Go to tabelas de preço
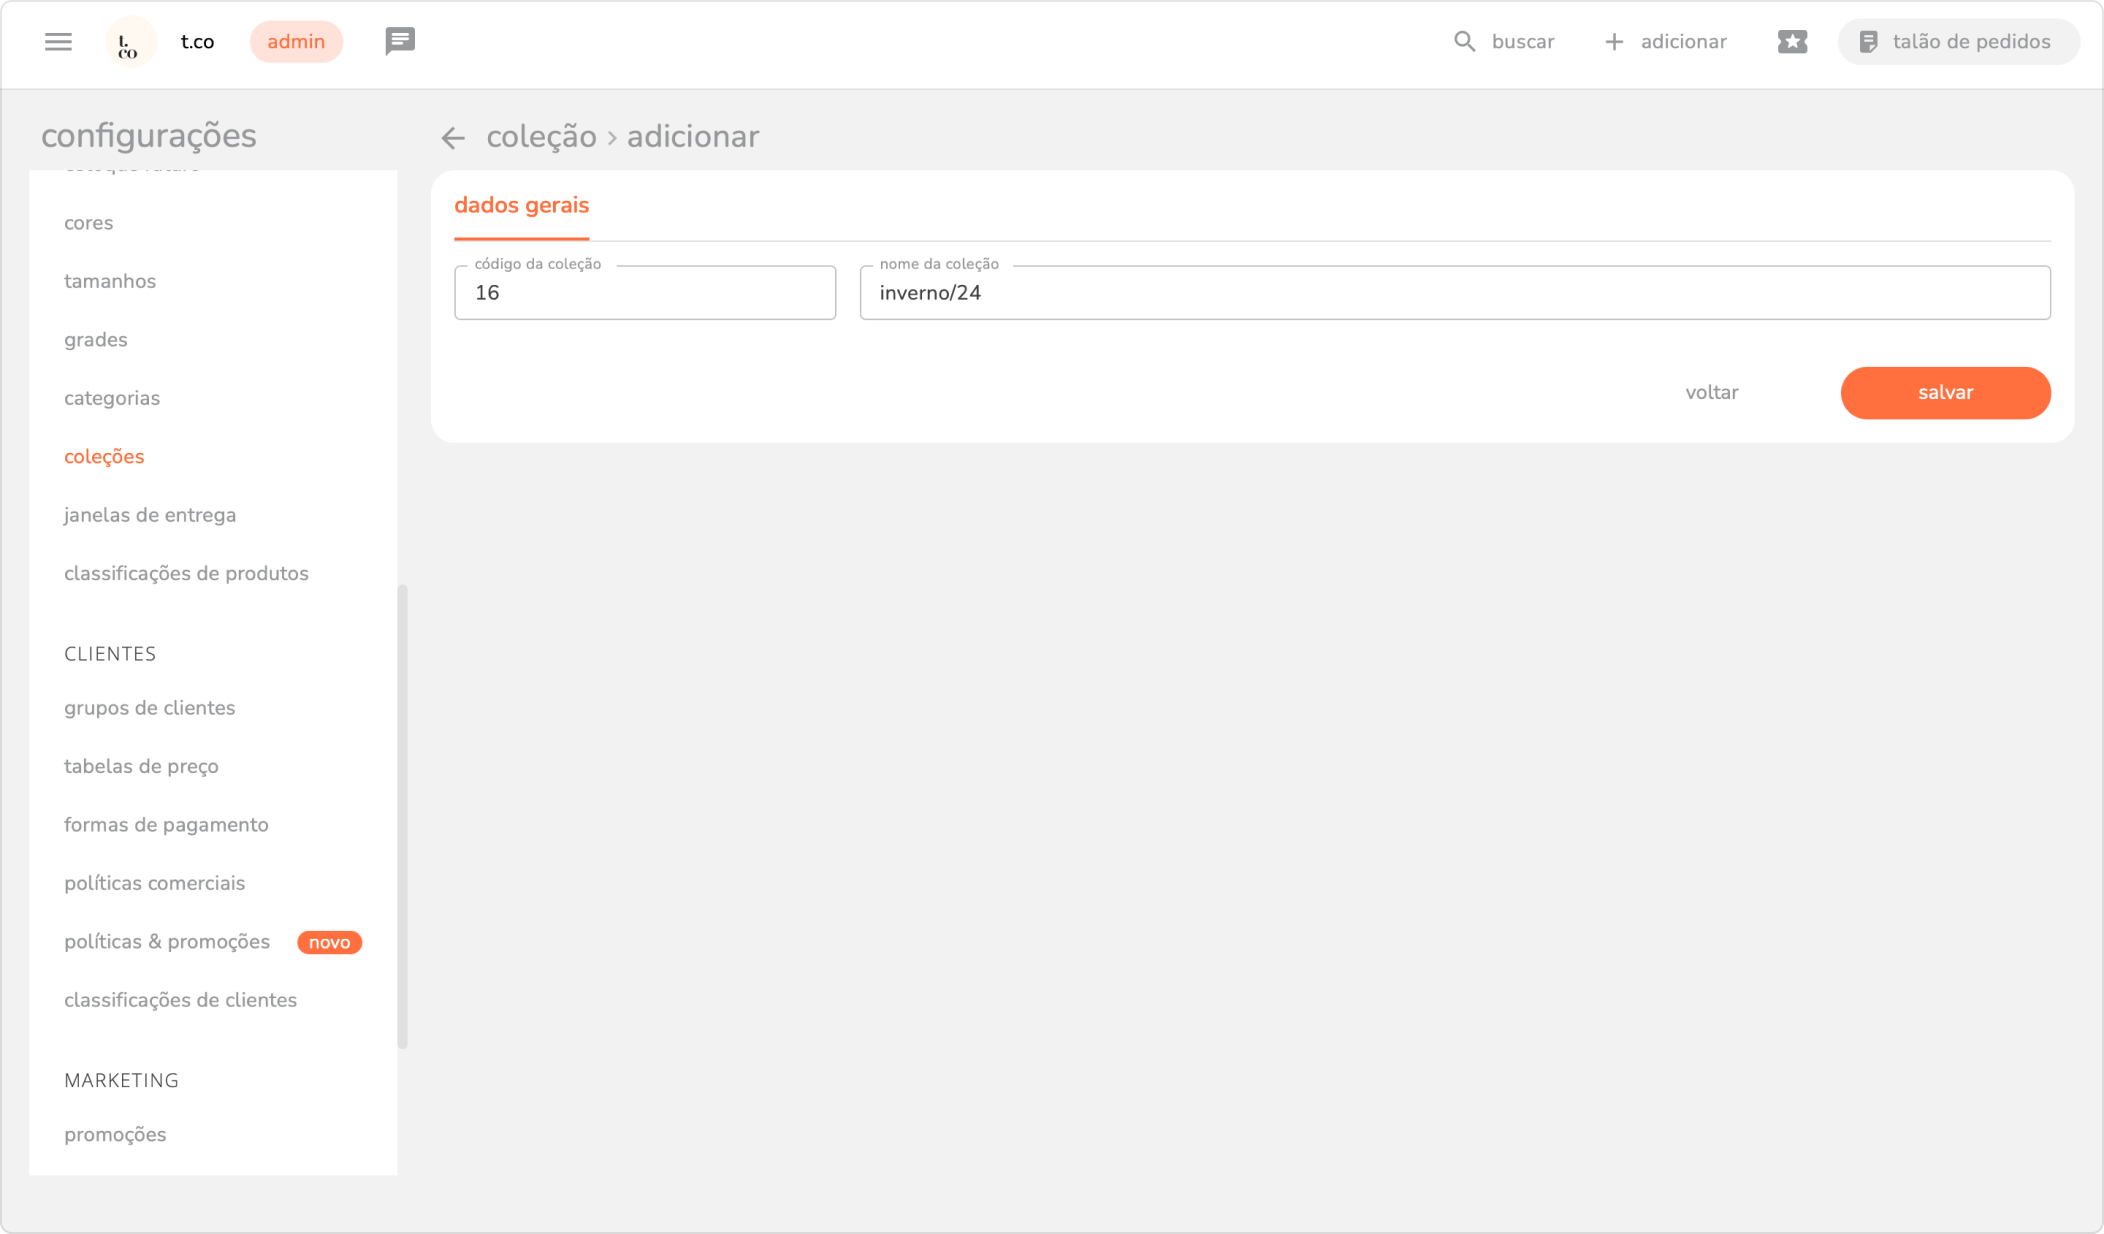 click(x=141, y=767)
